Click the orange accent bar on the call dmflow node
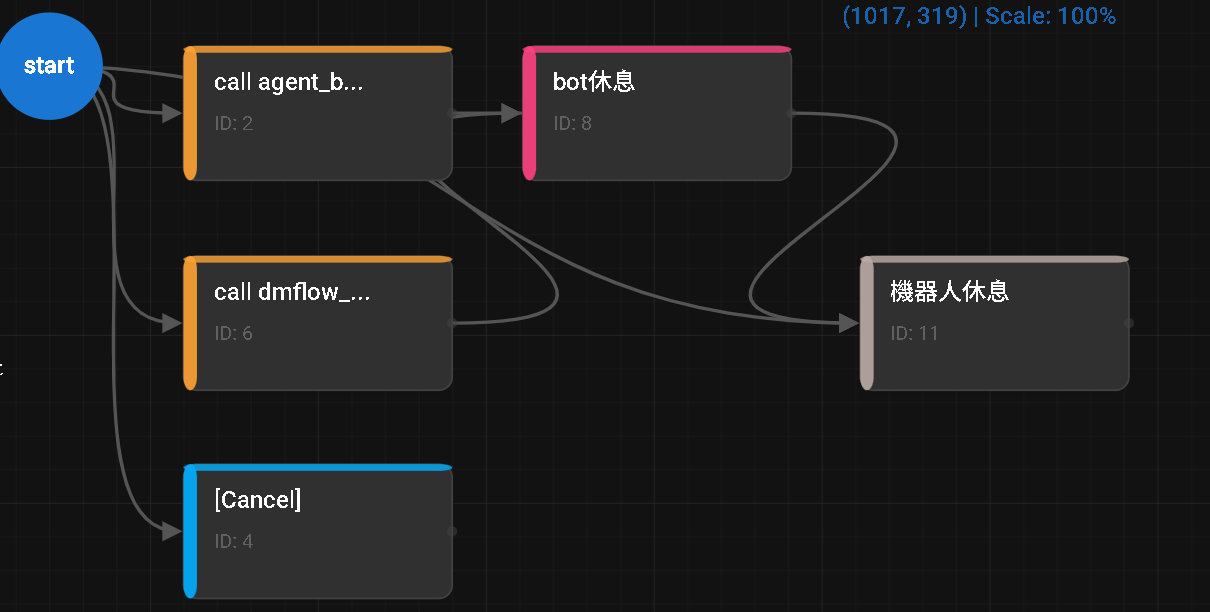Image resolution: width=1210 pixels, height=612 pixels. click(x=190, y=322)
